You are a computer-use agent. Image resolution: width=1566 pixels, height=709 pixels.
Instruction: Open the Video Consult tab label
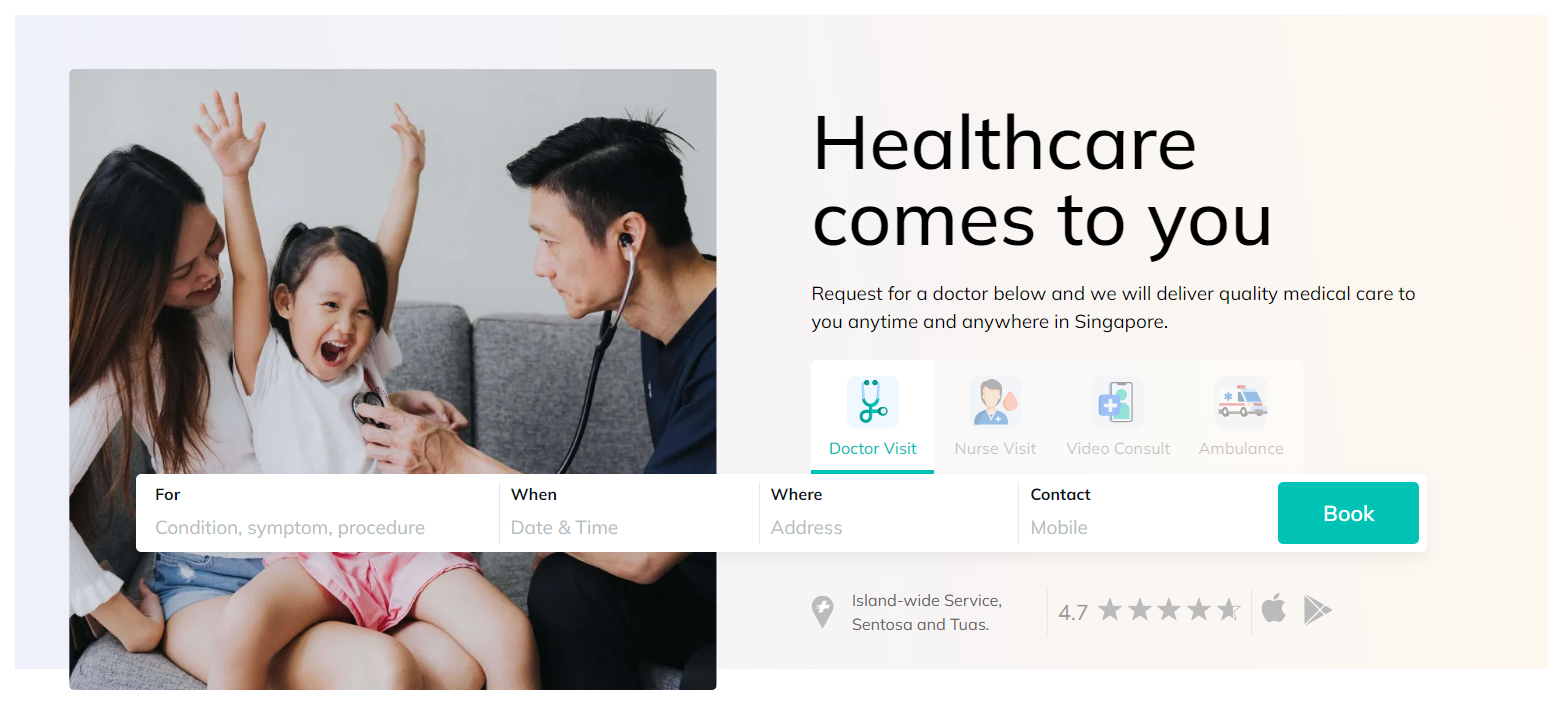(1118, 449)
